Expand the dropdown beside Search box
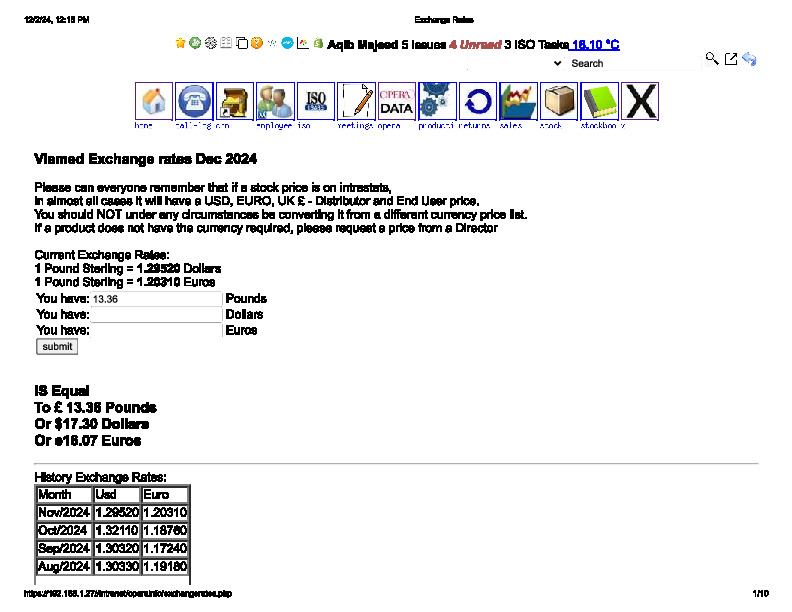This screenshot has width=792, height=612. pos(557,63)
